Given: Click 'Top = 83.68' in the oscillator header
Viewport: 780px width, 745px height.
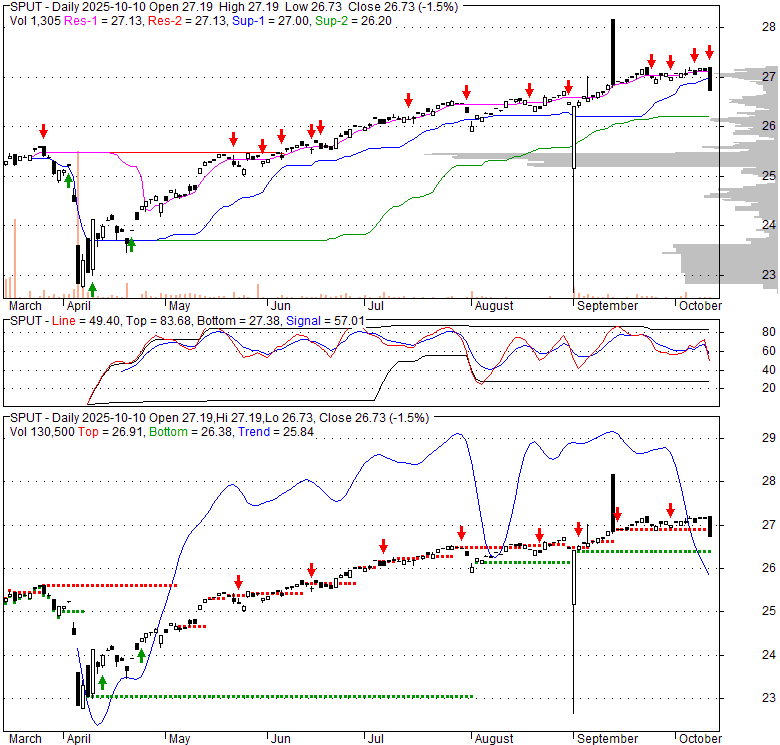Looking at the screenshot, I should click(x=158, y=321).
